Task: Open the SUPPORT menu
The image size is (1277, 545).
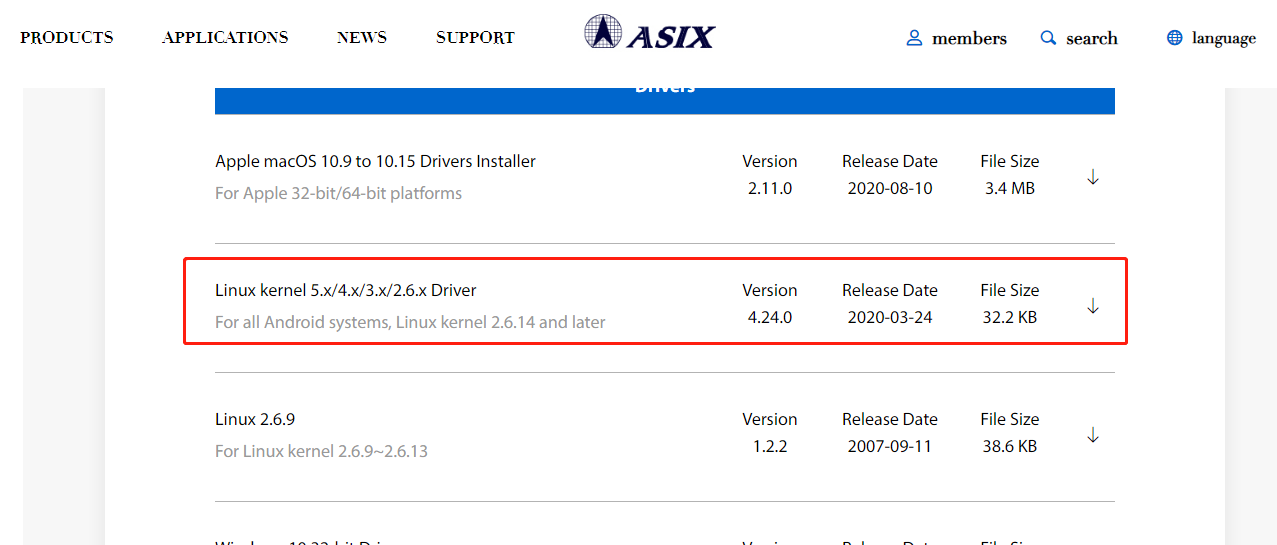Action: click(x=475, y=38)
